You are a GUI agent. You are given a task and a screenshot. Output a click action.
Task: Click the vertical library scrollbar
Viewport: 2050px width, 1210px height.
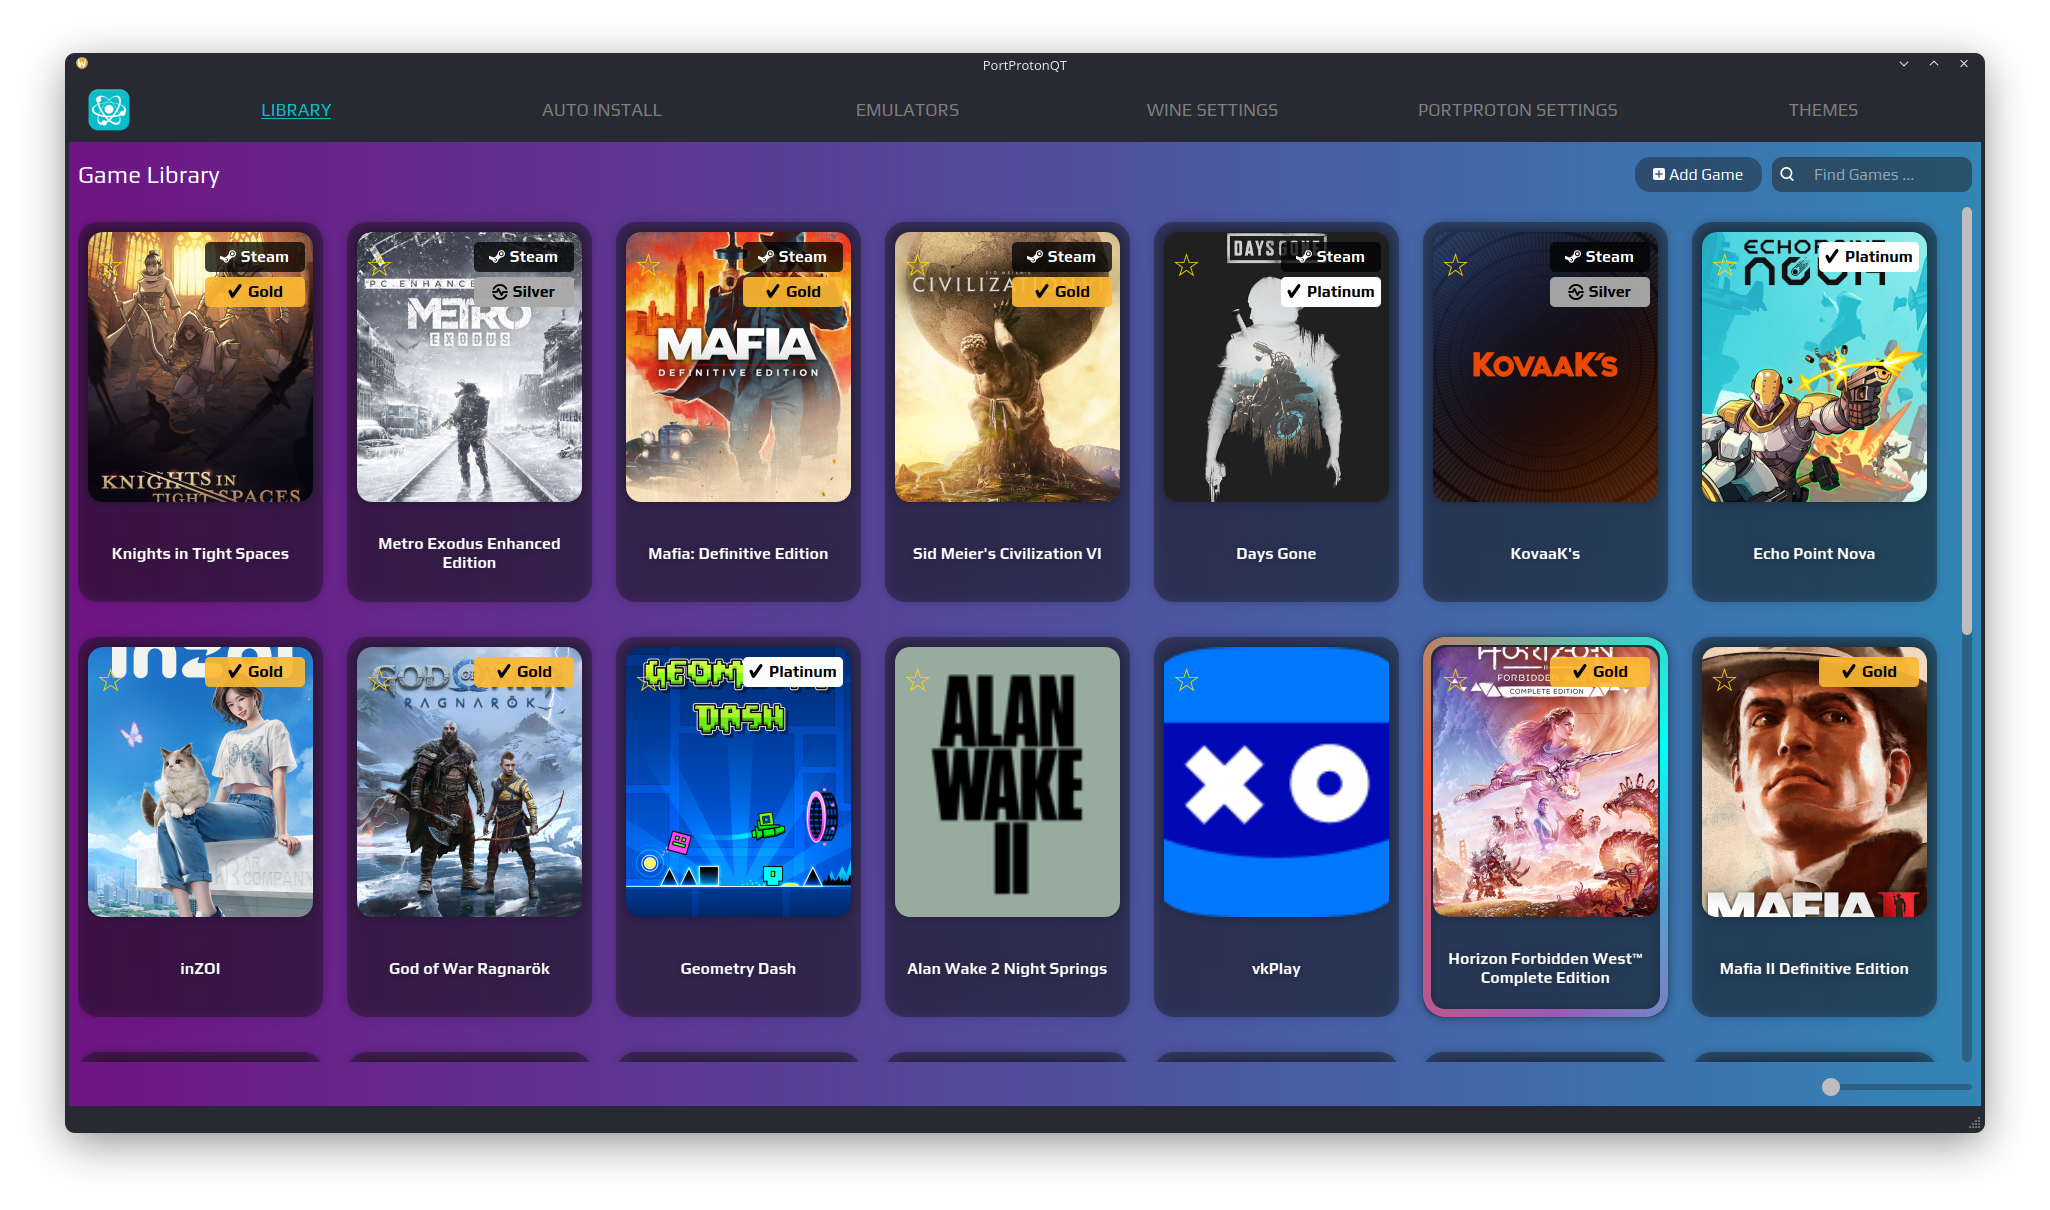pos(1966,420)
